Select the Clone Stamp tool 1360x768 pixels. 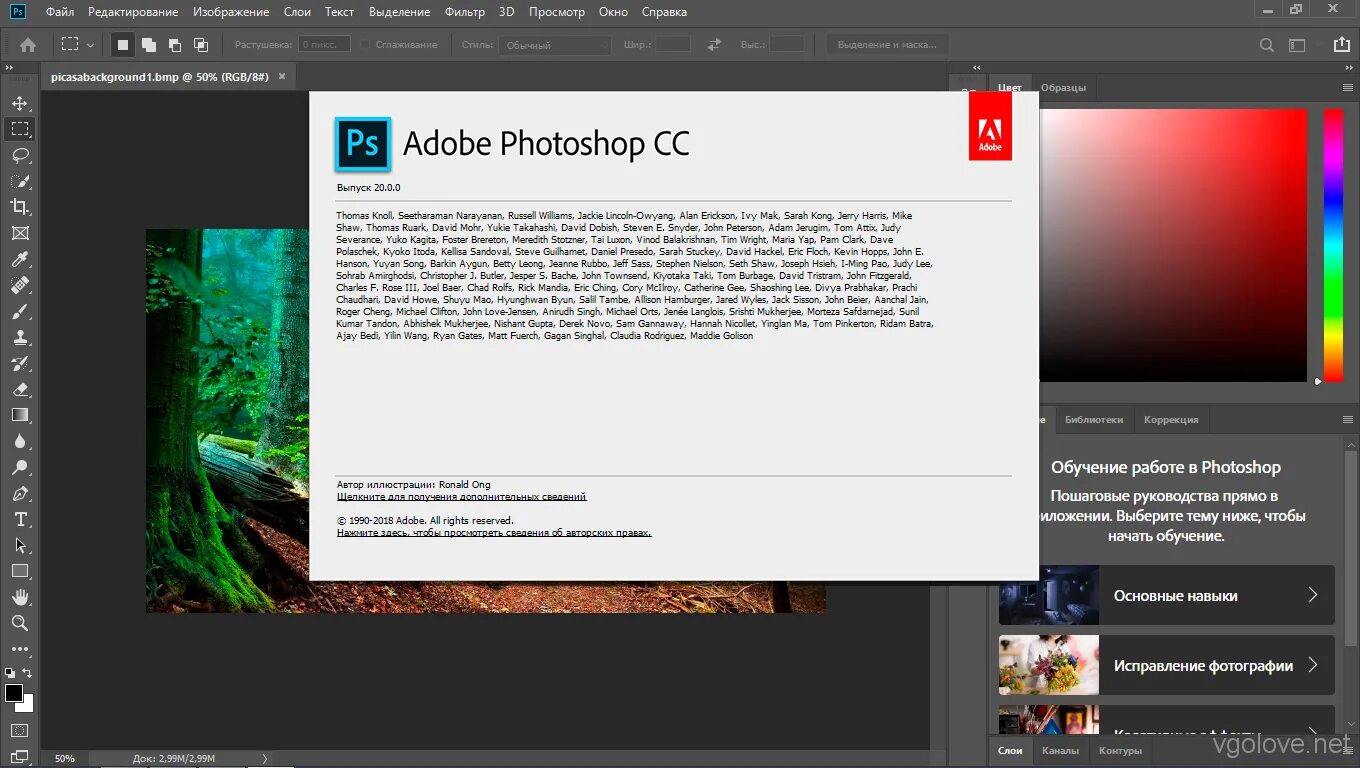(20, 337)
